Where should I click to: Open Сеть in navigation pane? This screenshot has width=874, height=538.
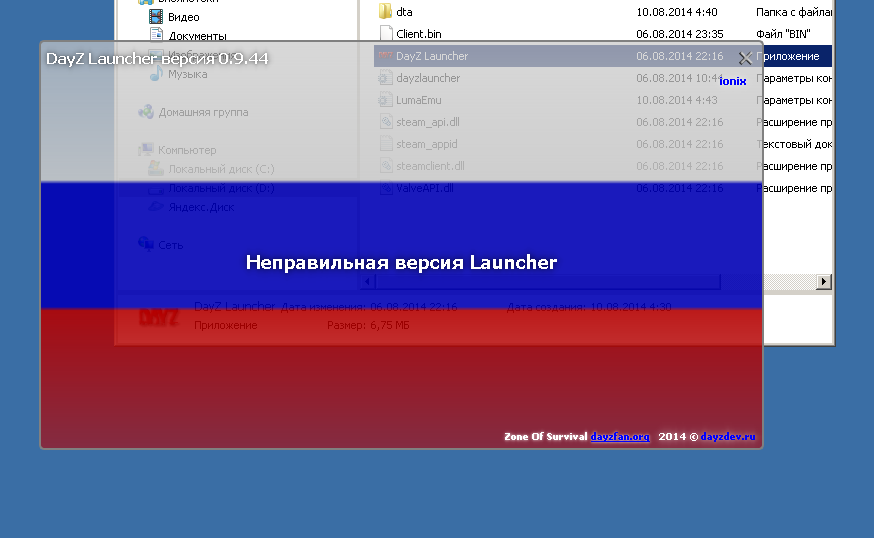[x=170, y=245]
